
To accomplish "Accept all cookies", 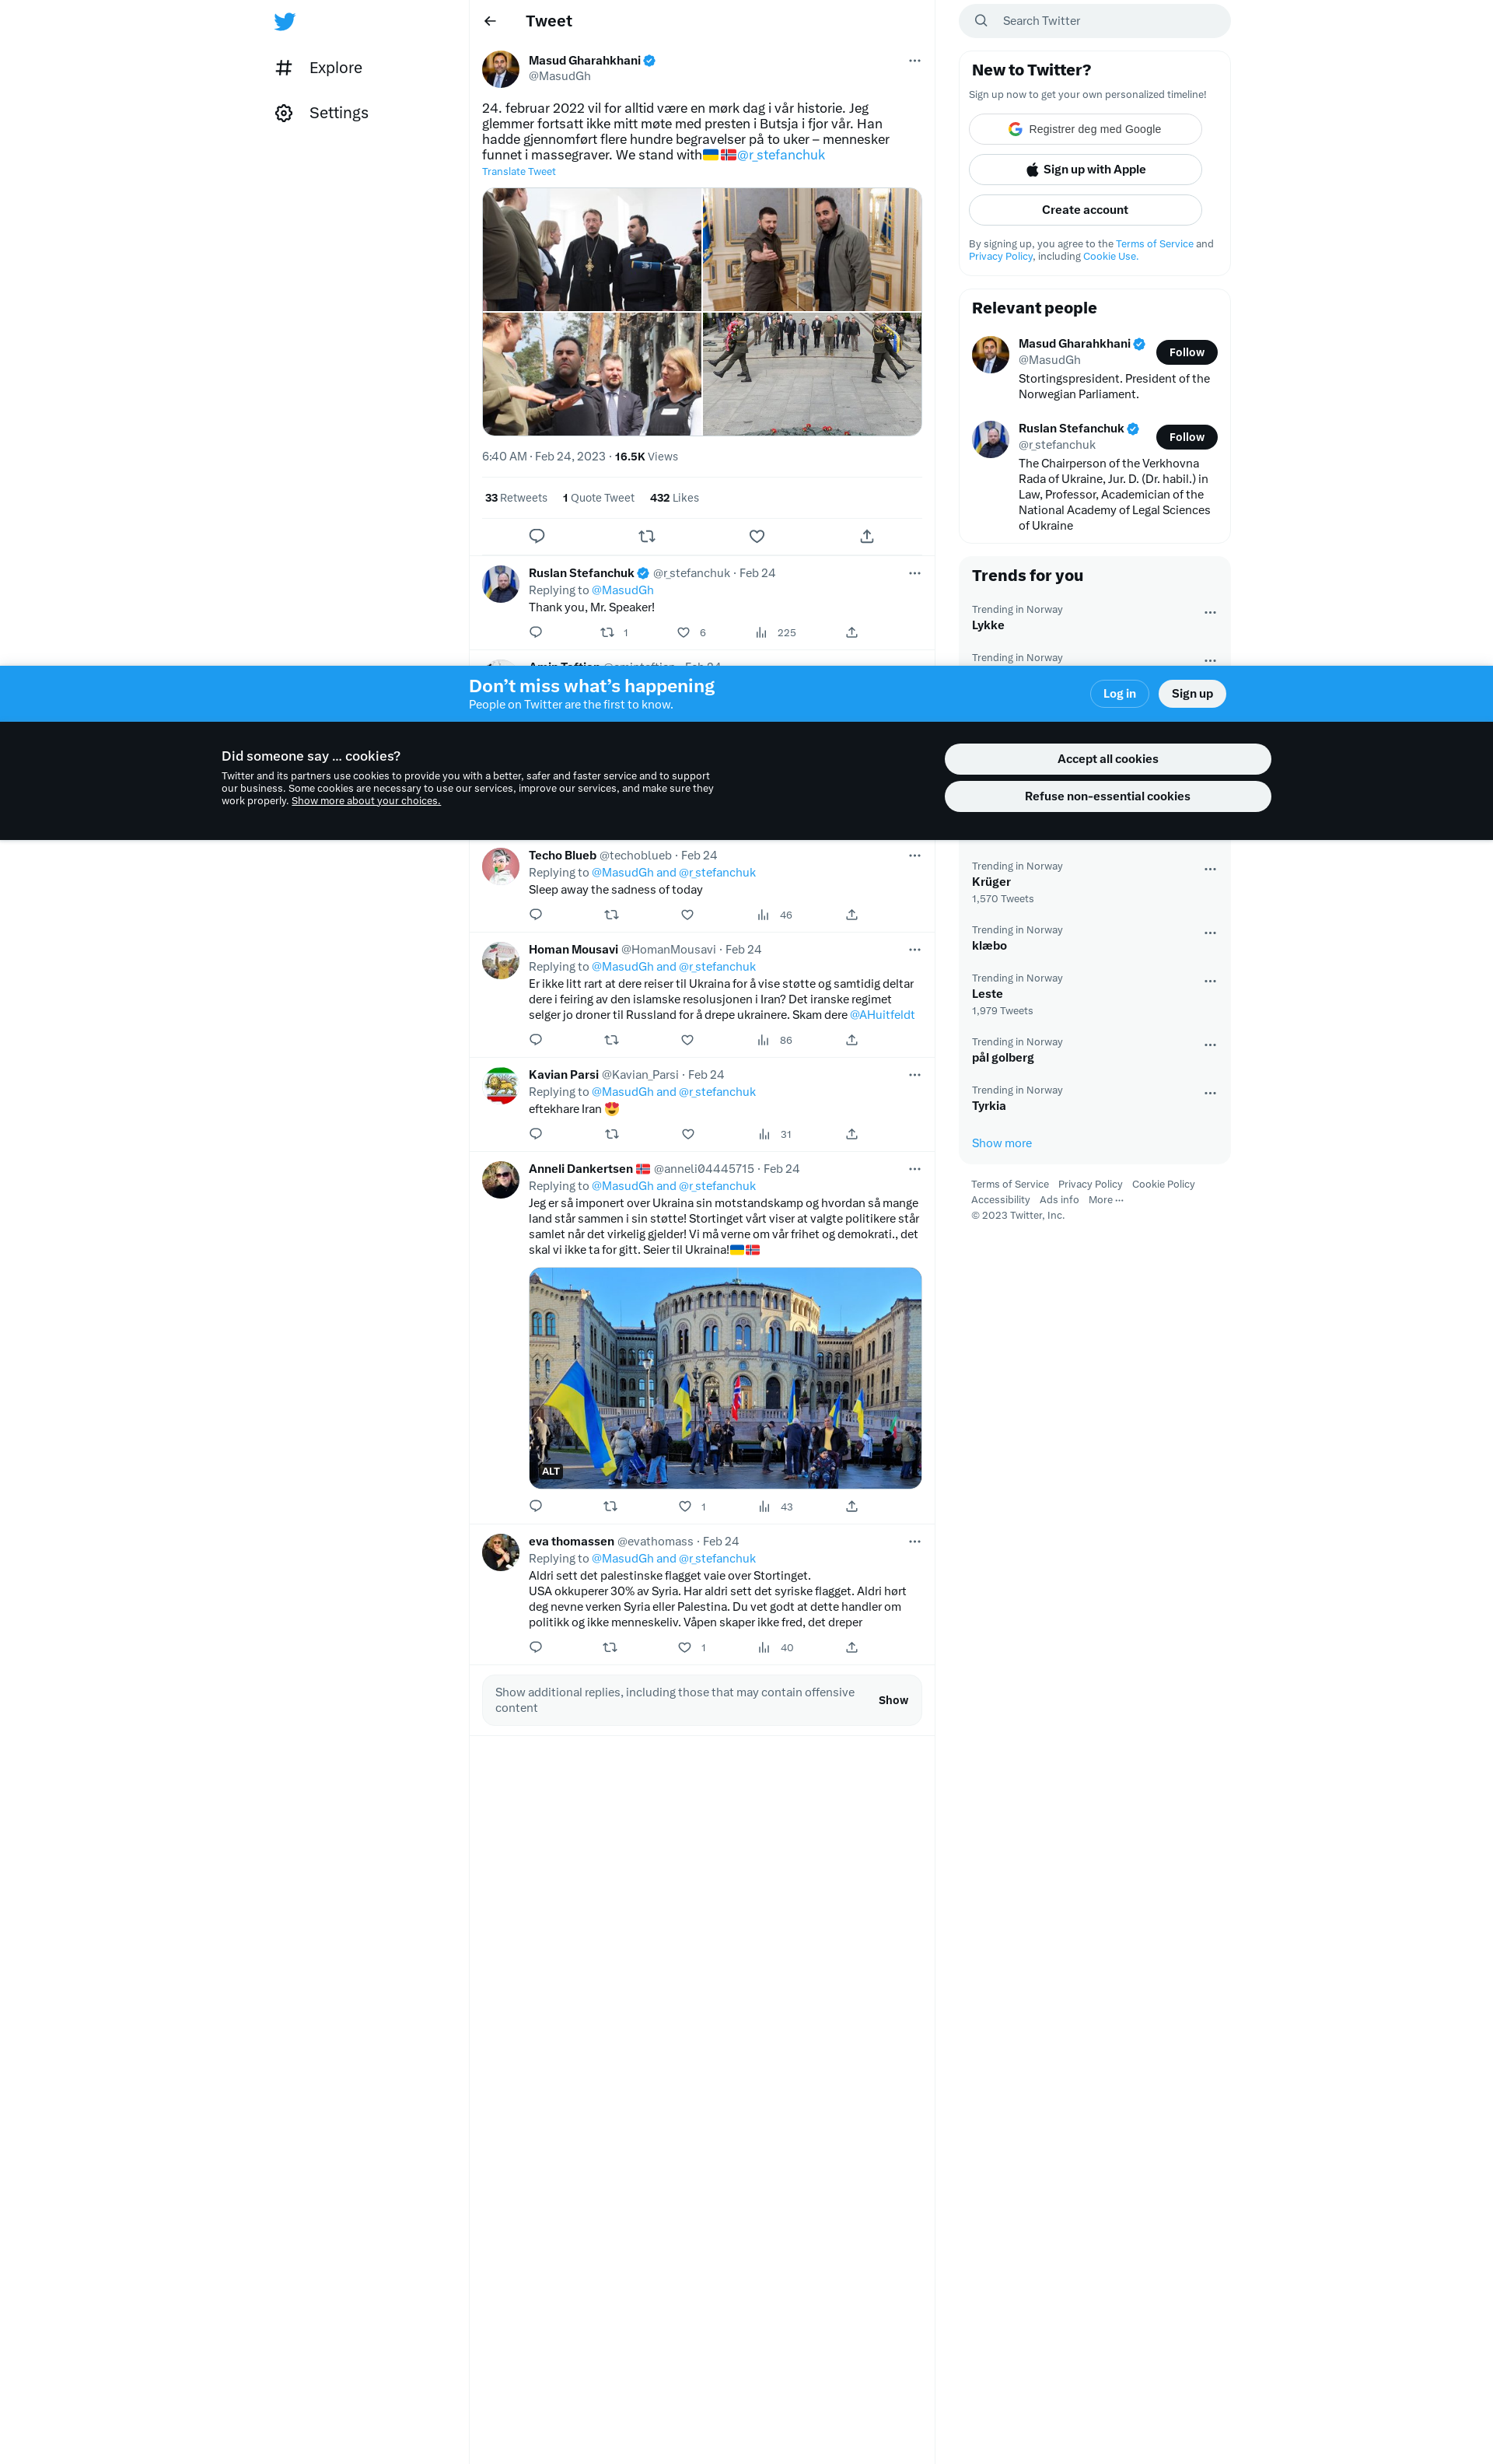I will click(x=1107, y=759).
